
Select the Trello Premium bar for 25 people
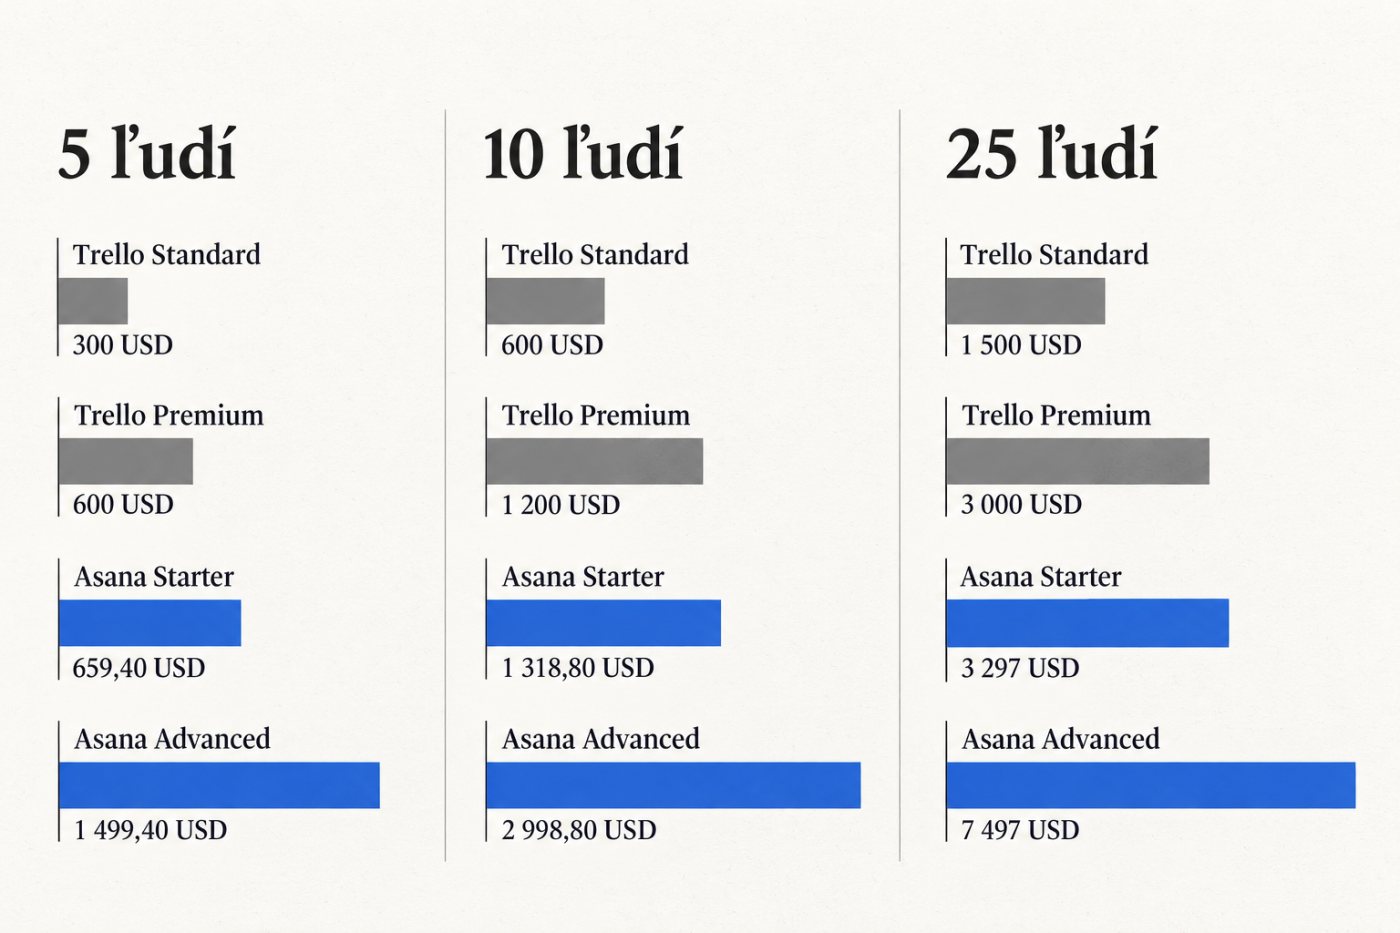[x=1078, y=461]
